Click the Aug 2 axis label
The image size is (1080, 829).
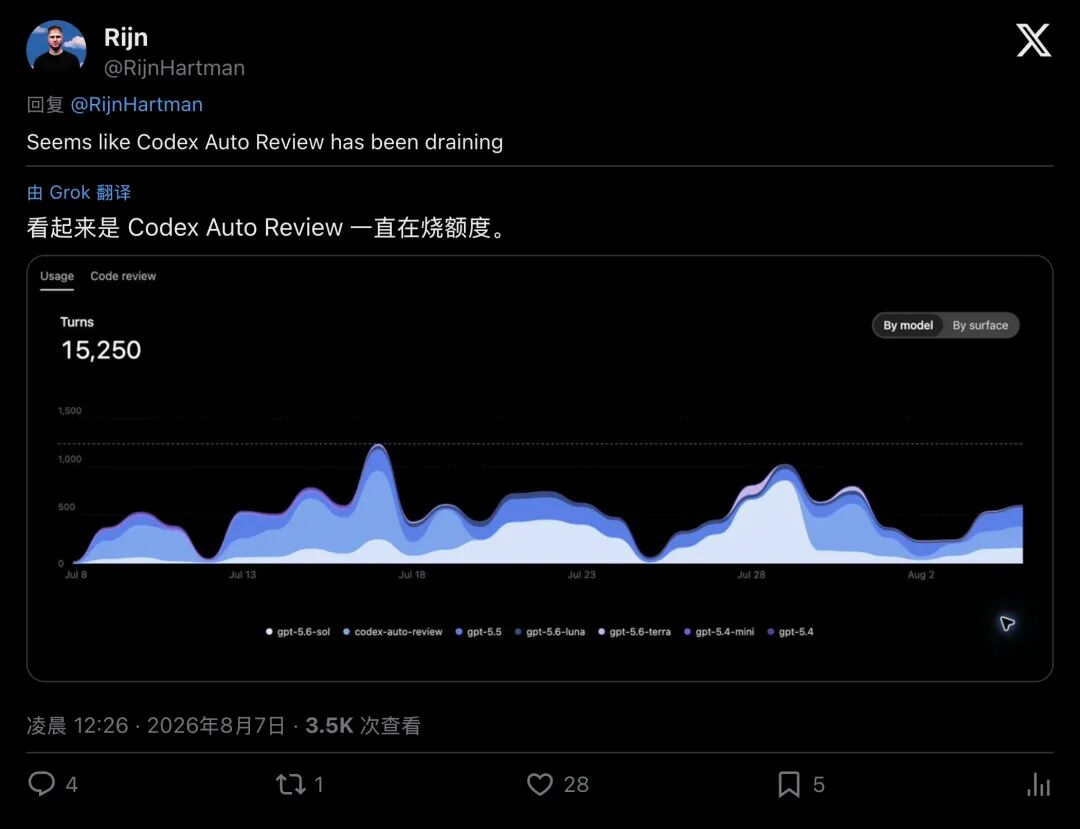click(x=921, y=575)
